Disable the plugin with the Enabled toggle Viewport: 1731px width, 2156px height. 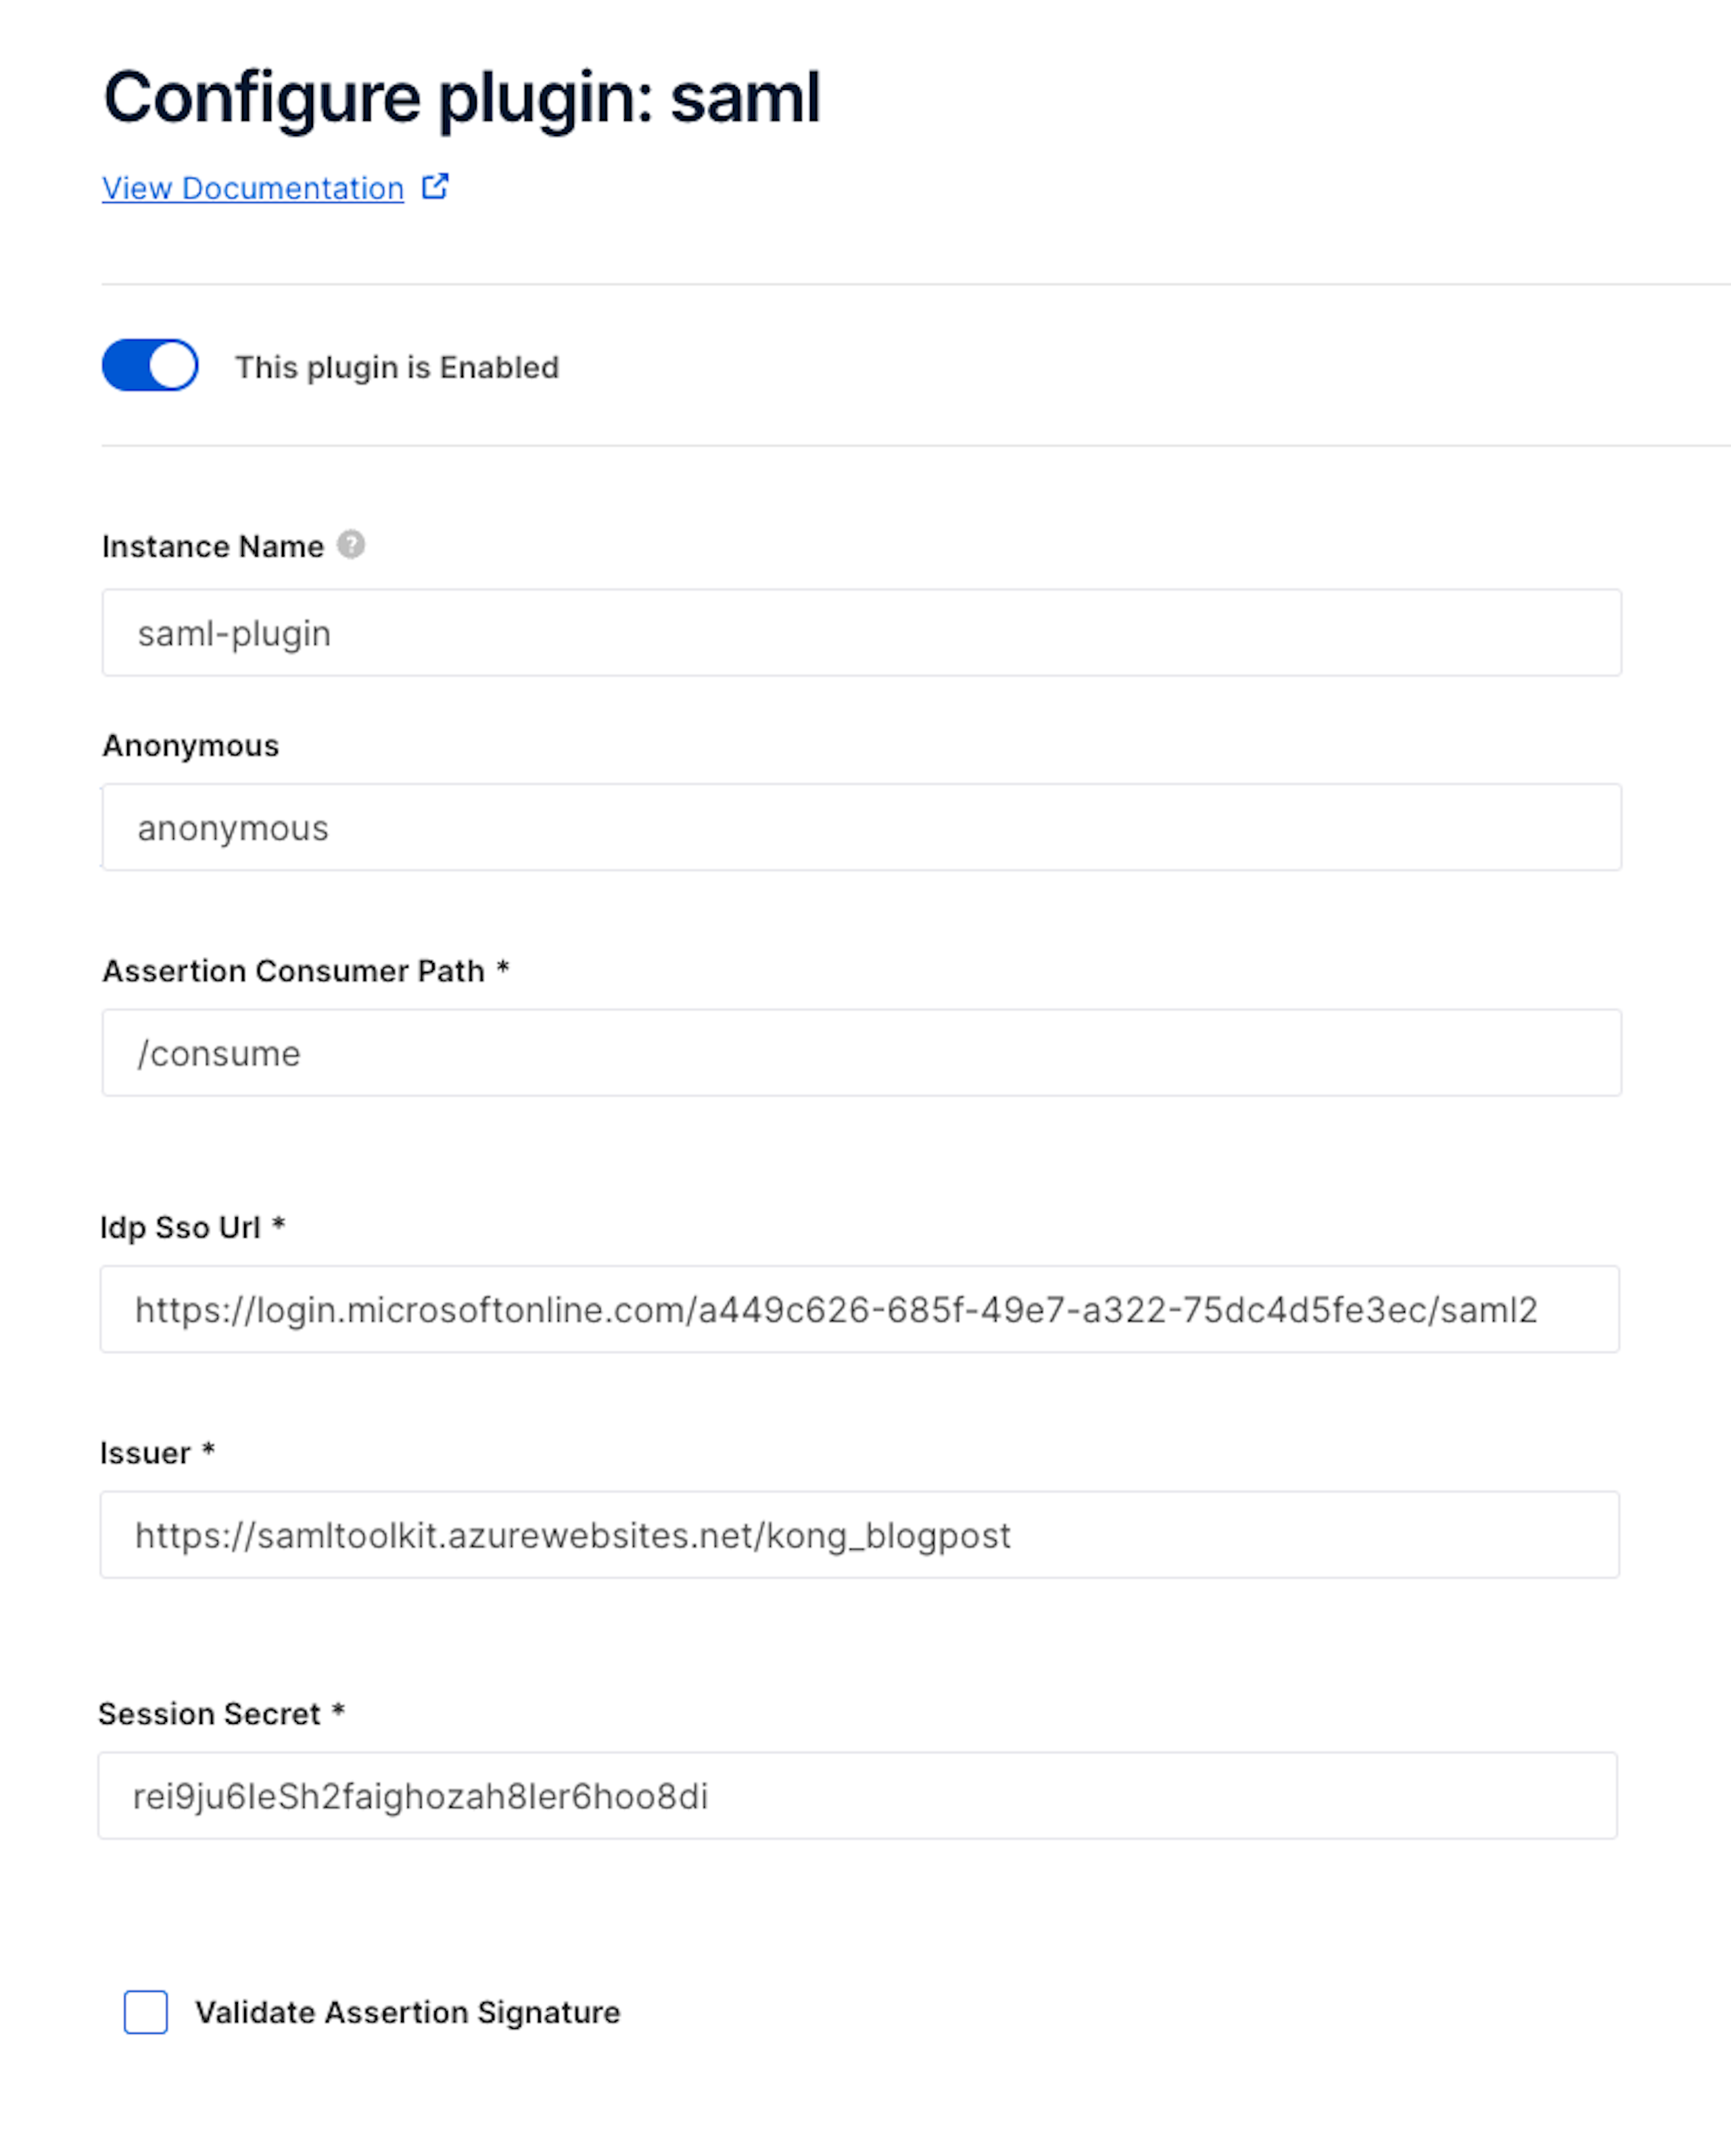click(150, 365)
